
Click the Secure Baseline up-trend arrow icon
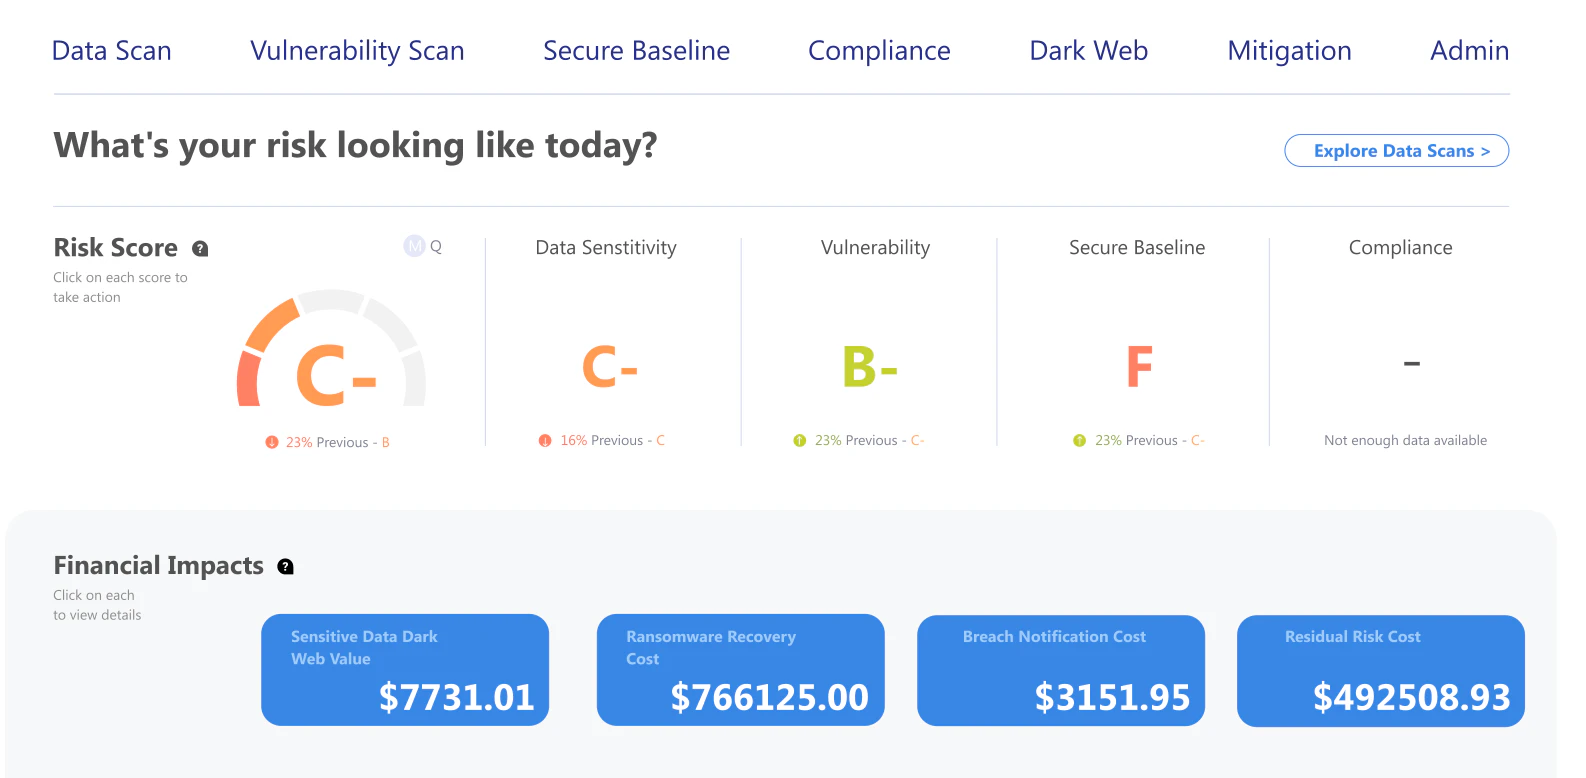(1080, 440)
